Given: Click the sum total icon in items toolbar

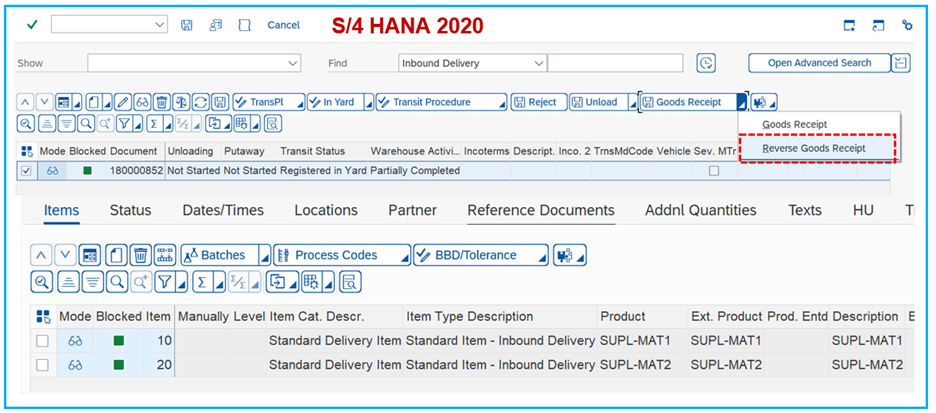Looking at the screenshot, I should [200, 282].
